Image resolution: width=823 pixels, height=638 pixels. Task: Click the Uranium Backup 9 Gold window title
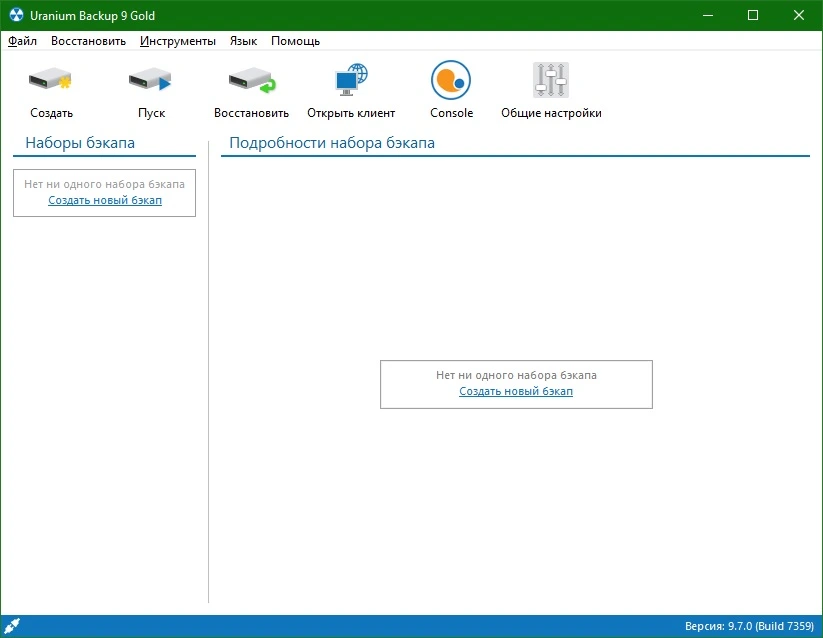click(92, 16)
